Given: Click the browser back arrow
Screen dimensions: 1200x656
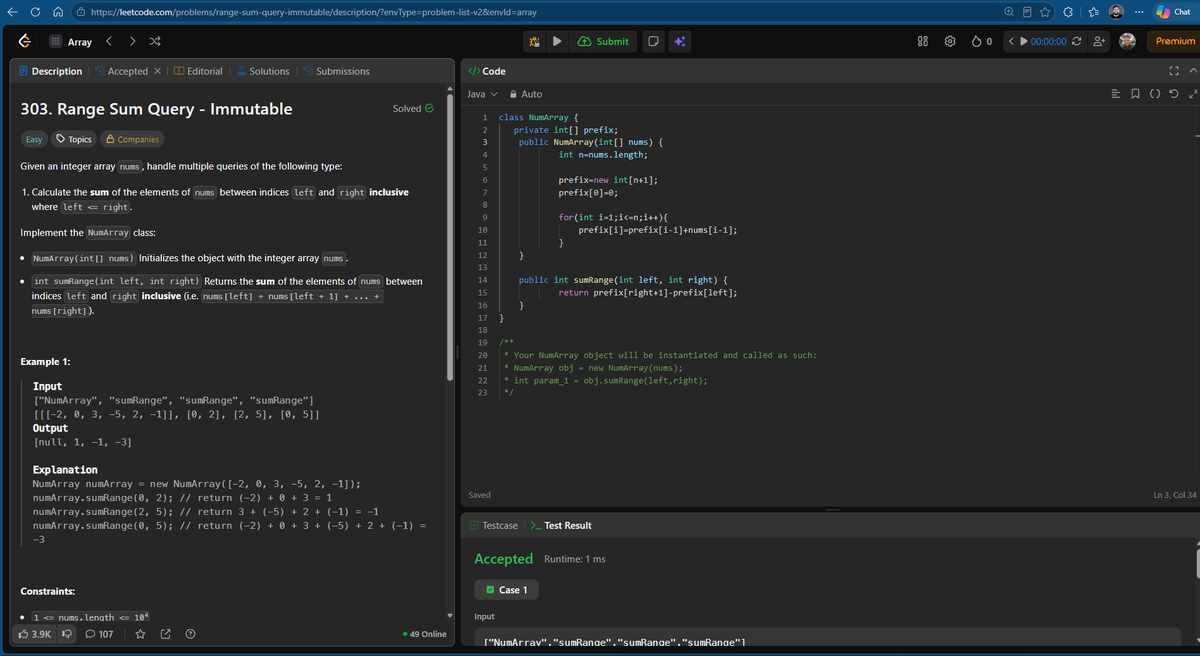Looking at the screenshot, I should tap(13, 11).
